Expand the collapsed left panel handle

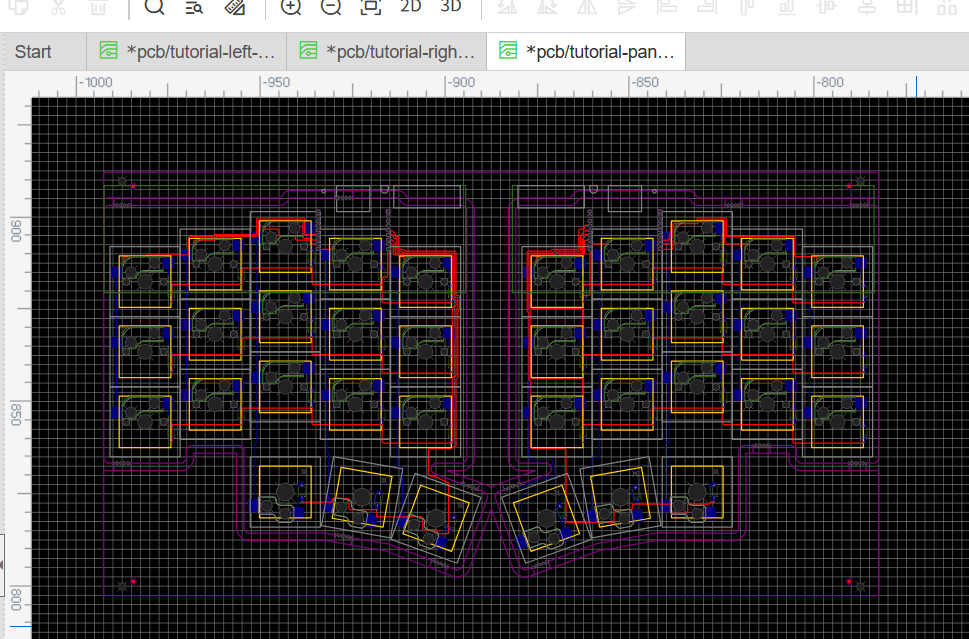tap(2, 564)
